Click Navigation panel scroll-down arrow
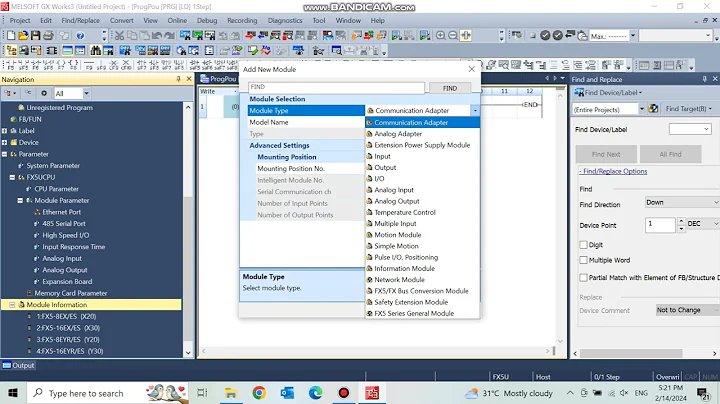Screen dimensions: 720x404 coord(188,353)
